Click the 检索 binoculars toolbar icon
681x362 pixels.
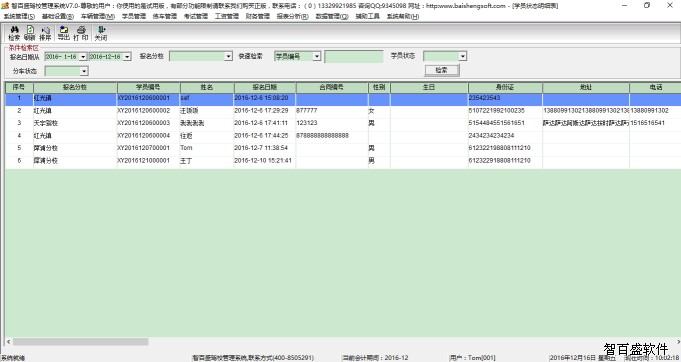coord(14,33)
